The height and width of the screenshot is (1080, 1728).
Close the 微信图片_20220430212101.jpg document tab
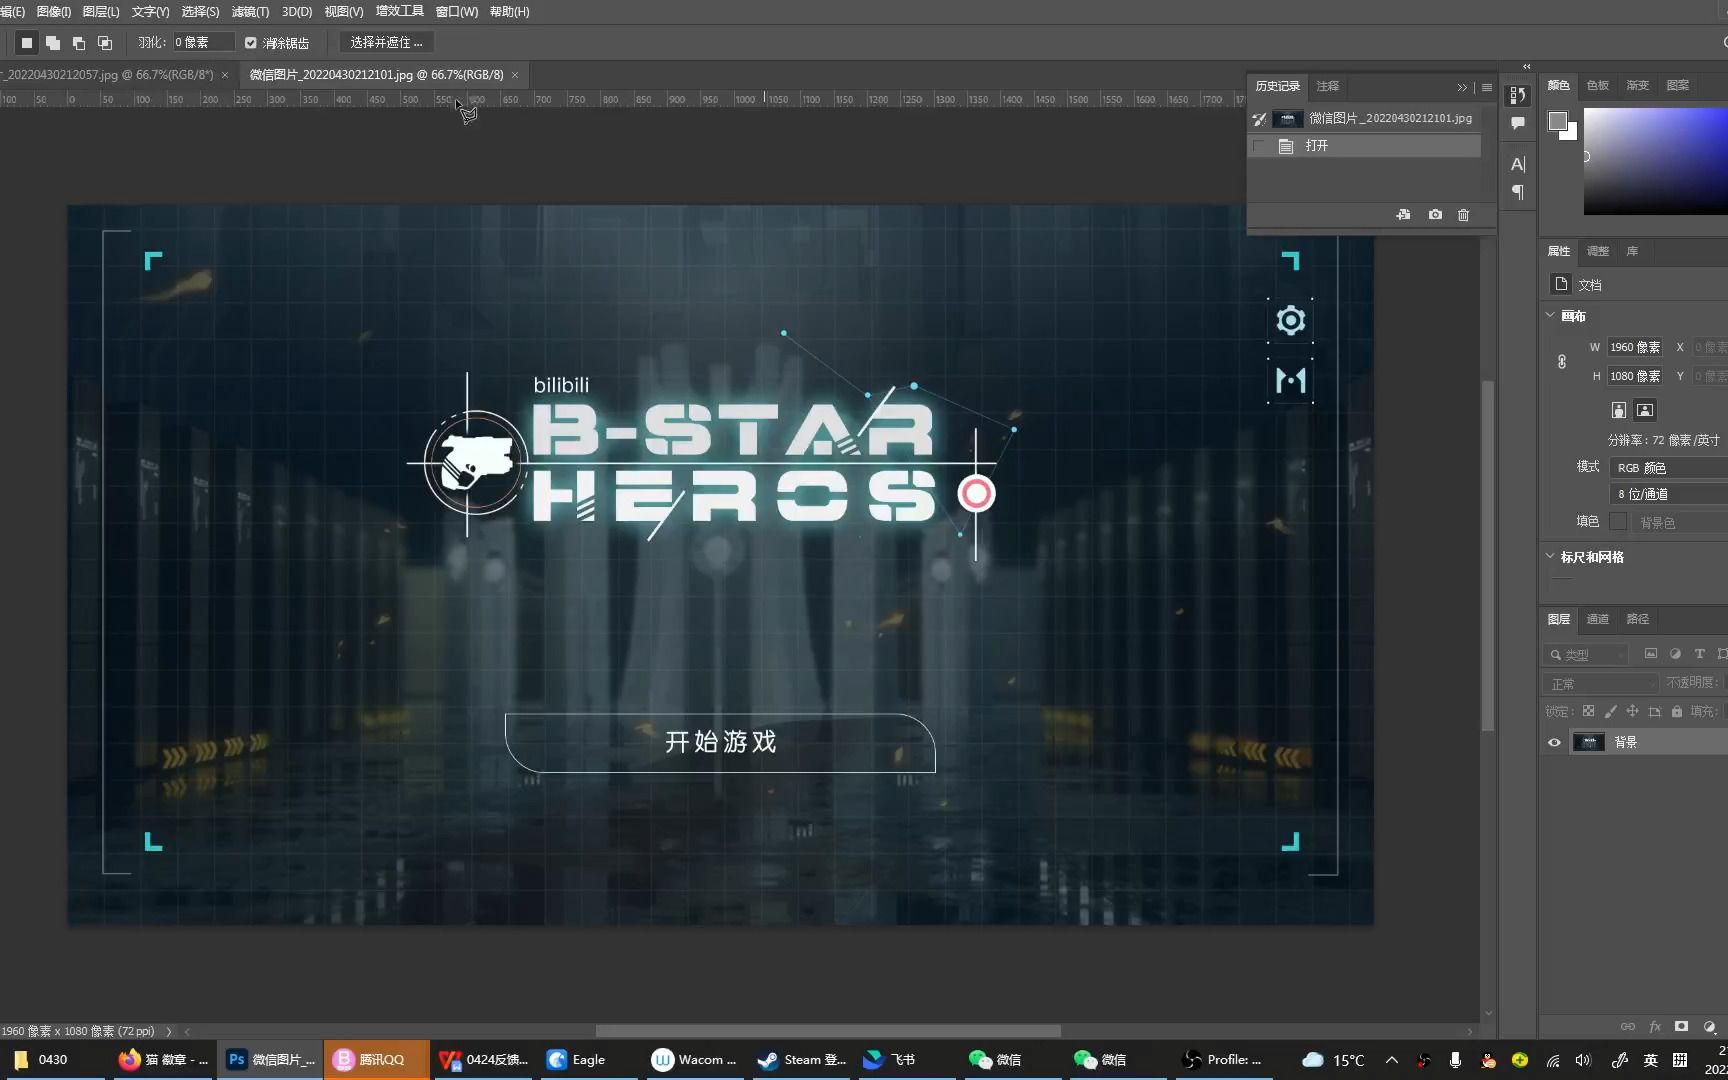point(515,75)
